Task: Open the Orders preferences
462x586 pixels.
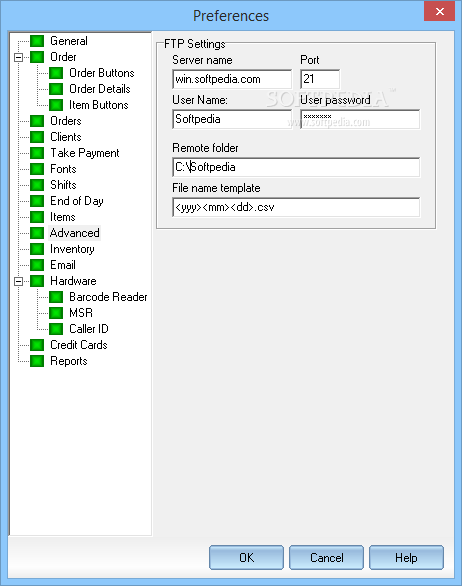Action: click(x=66, y=121)
